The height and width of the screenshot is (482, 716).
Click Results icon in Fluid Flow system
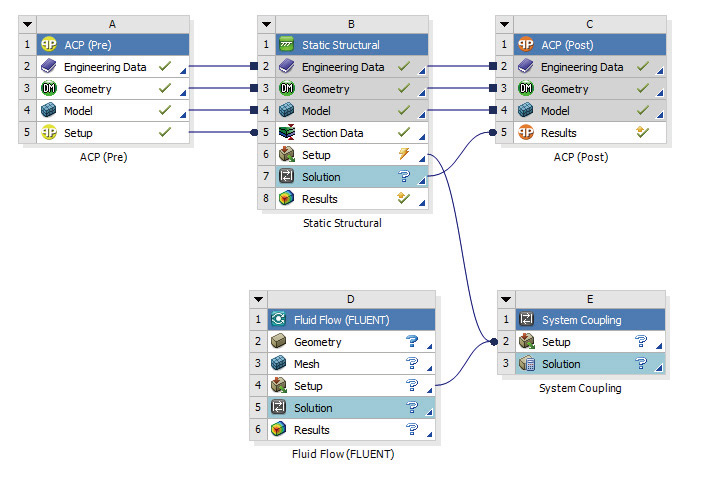pyautogui.click(x=279, y=429)
